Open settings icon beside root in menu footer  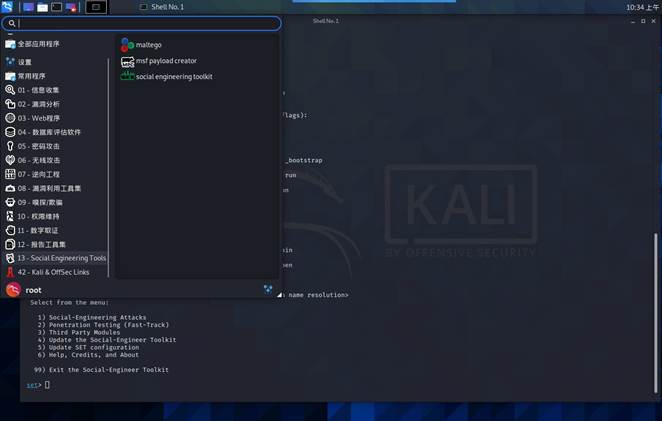pyautogui.click(x=268, y=289)
